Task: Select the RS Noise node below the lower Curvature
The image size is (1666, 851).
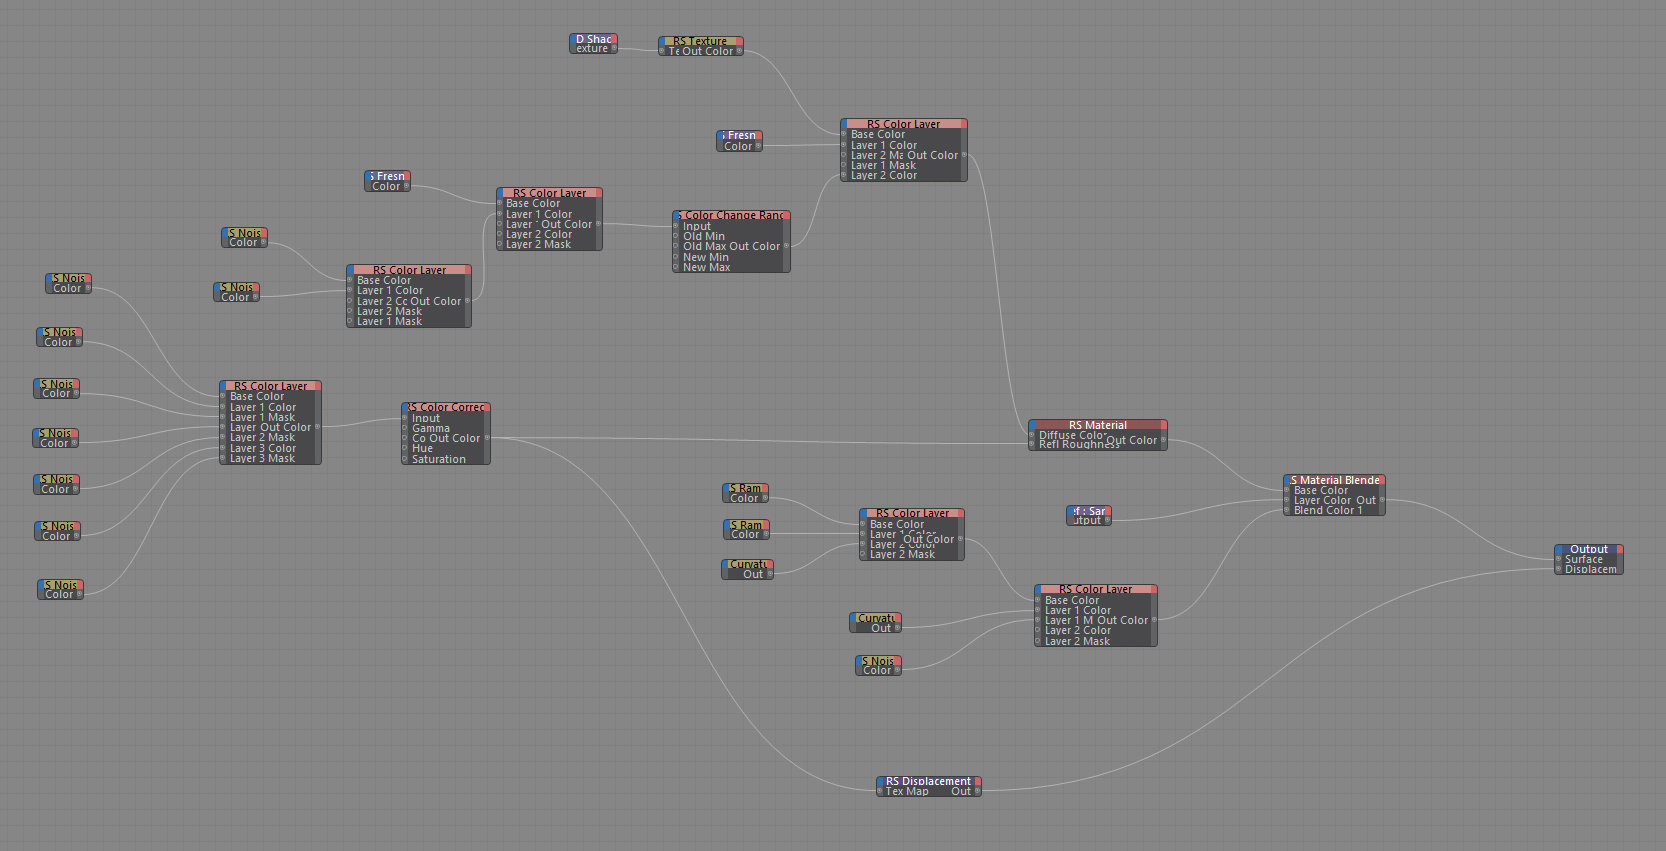Action: click(x=880, y=666)
